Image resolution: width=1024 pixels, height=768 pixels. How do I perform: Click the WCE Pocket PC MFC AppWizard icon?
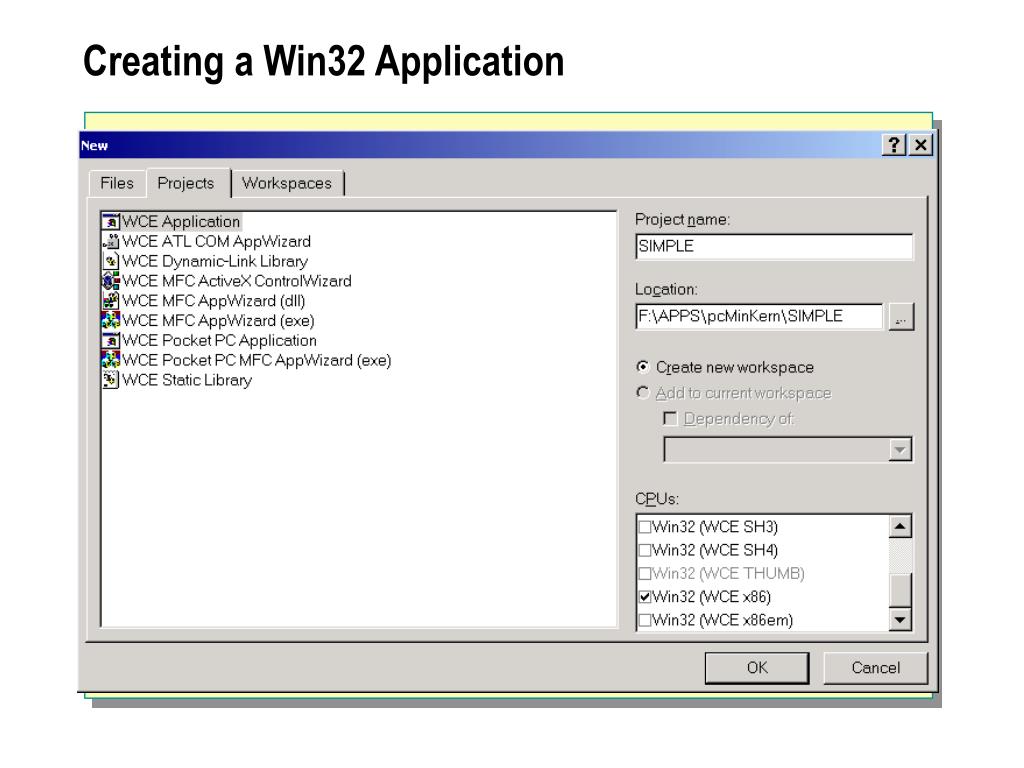click(x=111, y=360)
